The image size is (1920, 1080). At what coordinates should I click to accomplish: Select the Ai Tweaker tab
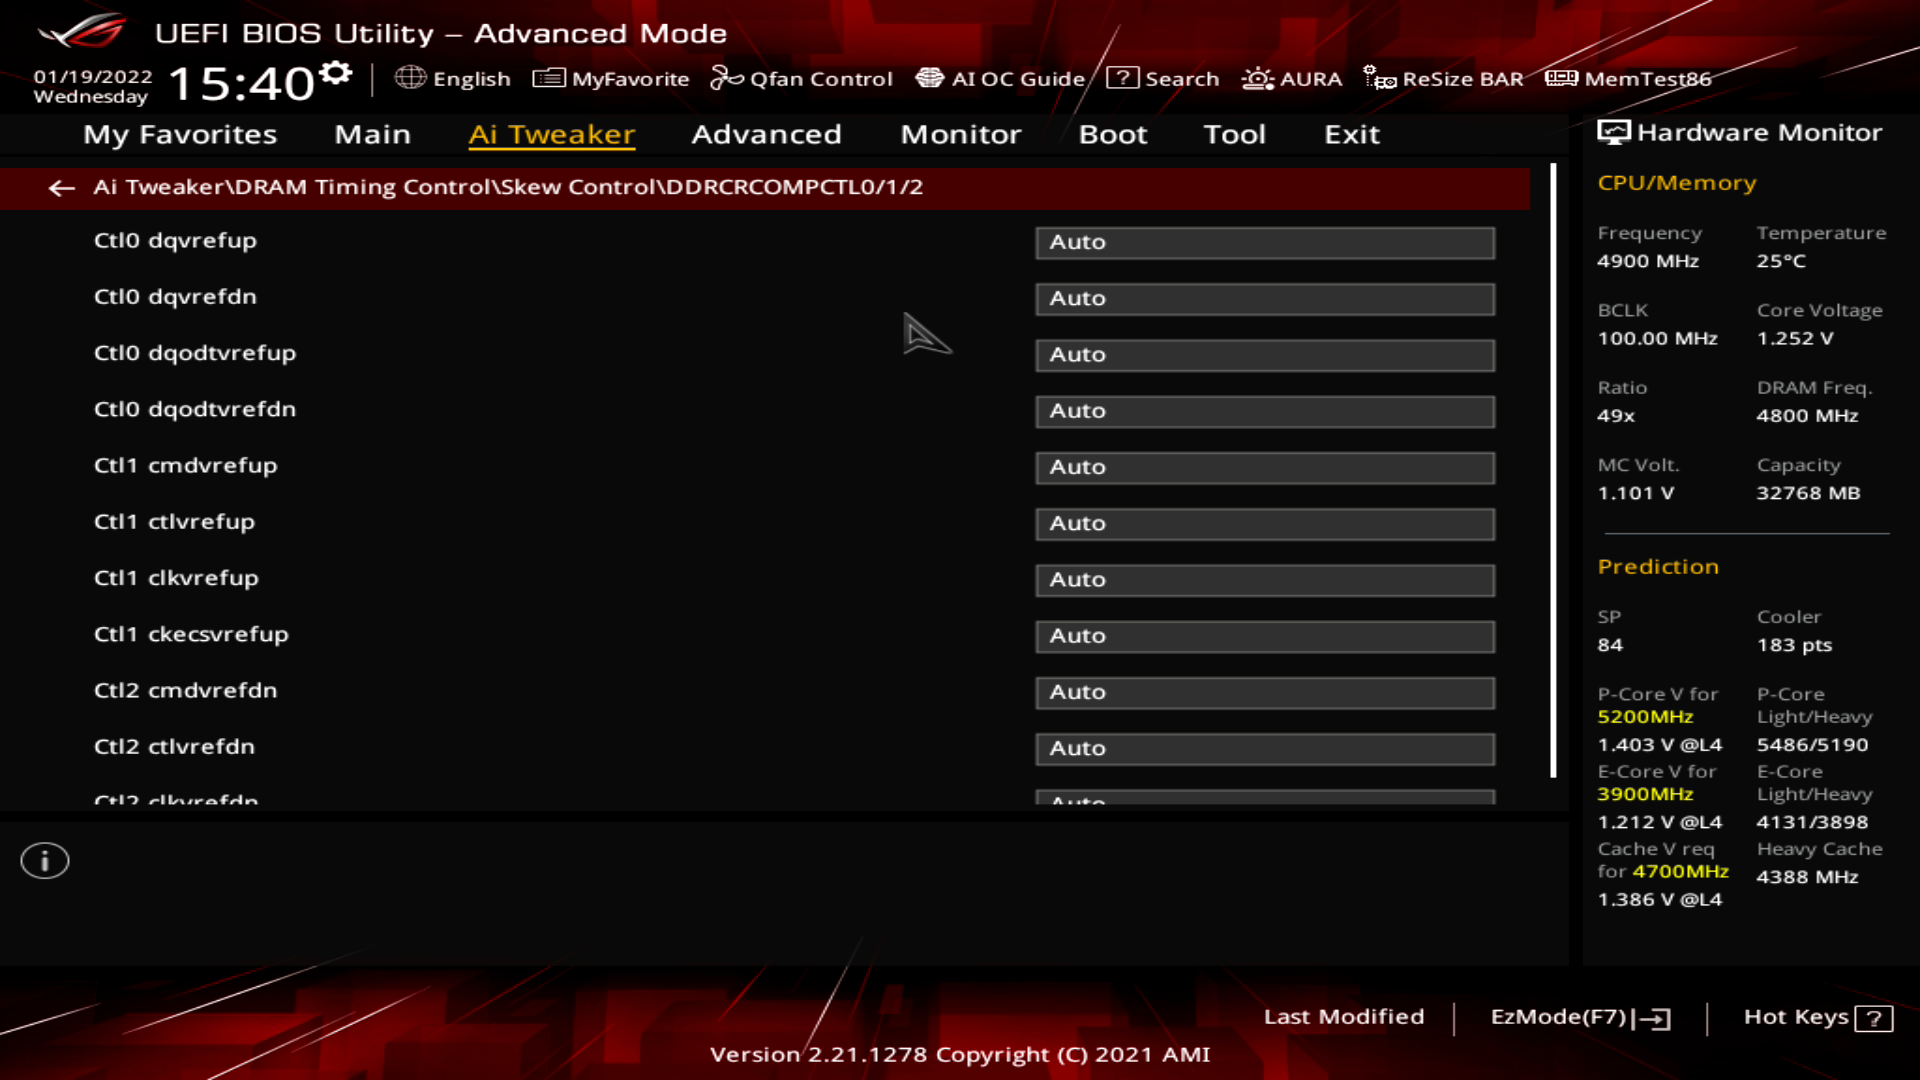(x=551, y=133)
